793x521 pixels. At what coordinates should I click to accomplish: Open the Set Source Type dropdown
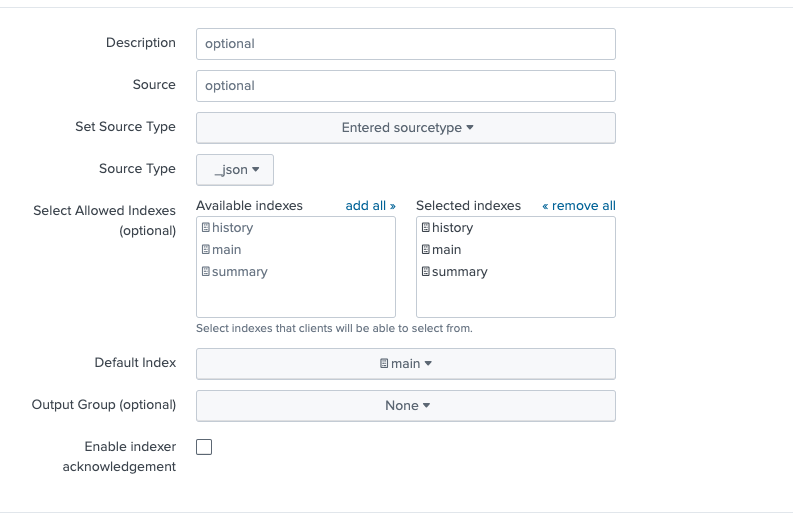(405, 128)
